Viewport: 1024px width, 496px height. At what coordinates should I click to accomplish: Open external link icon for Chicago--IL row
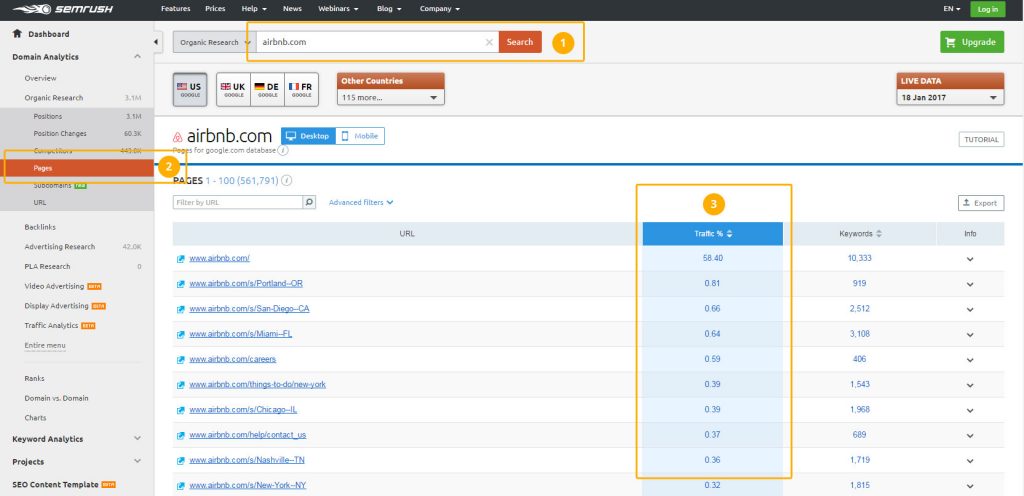[x=181, y=410]
